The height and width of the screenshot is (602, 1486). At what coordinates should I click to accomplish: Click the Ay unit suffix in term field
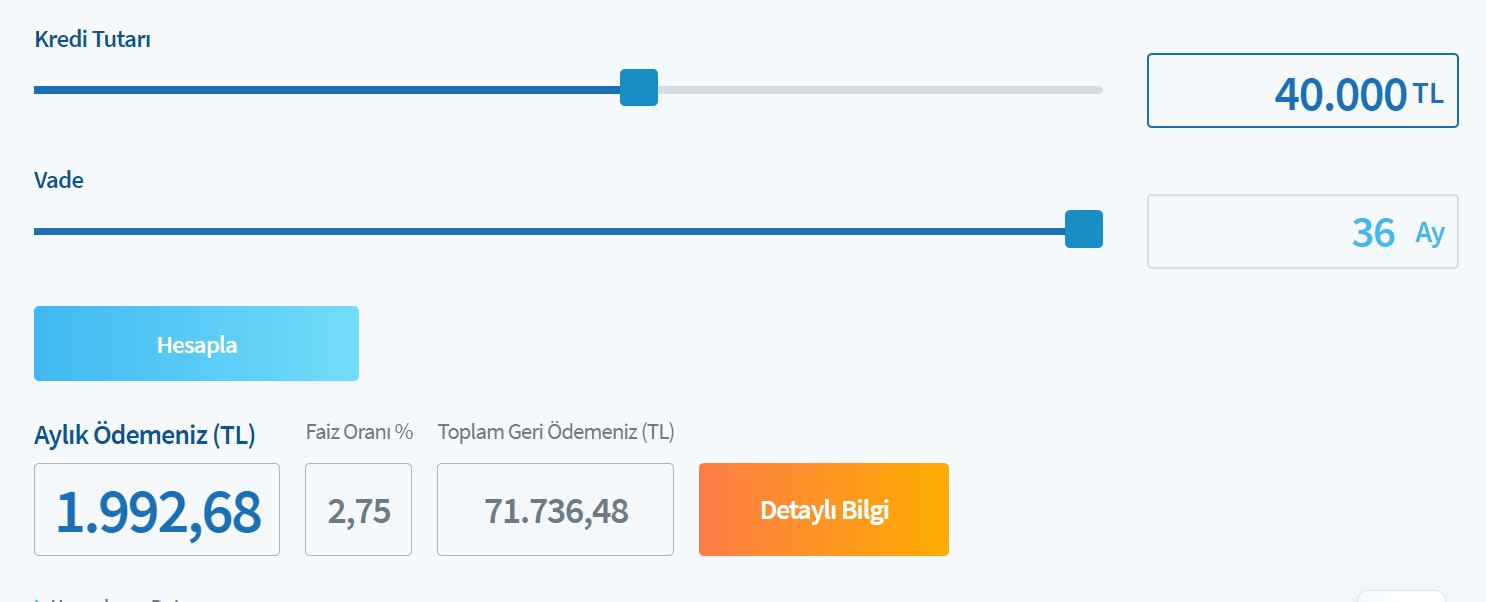point(1430,233)
